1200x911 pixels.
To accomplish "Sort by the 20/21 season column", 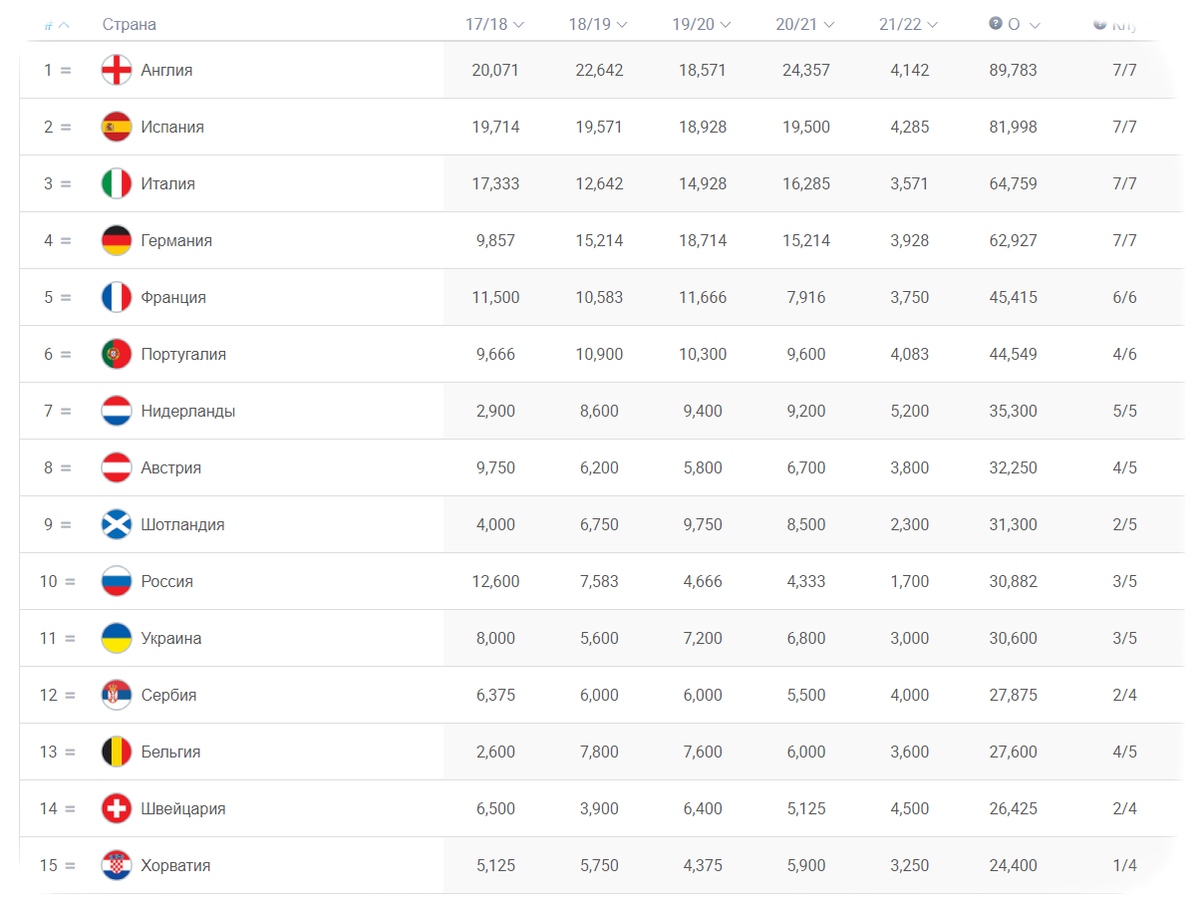I will coord(805,24).
